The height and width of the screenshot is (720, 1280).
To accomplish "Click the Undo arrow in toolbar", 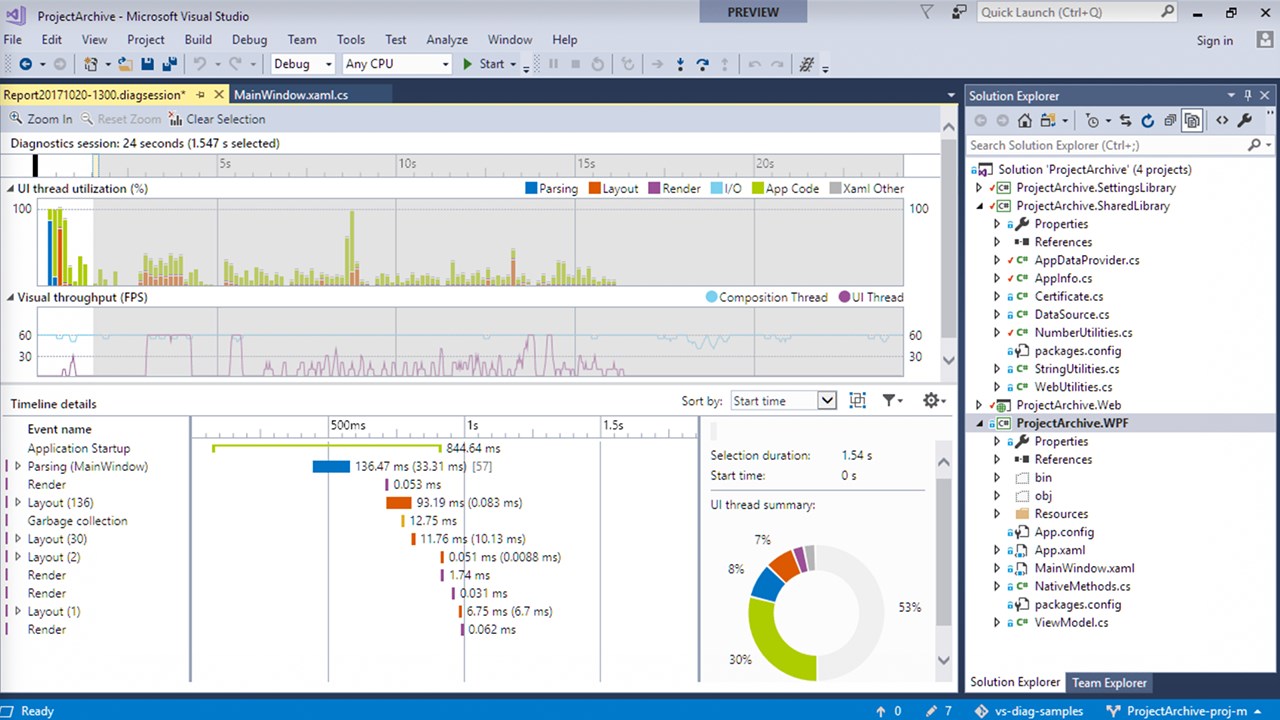I will coord(200,64).
